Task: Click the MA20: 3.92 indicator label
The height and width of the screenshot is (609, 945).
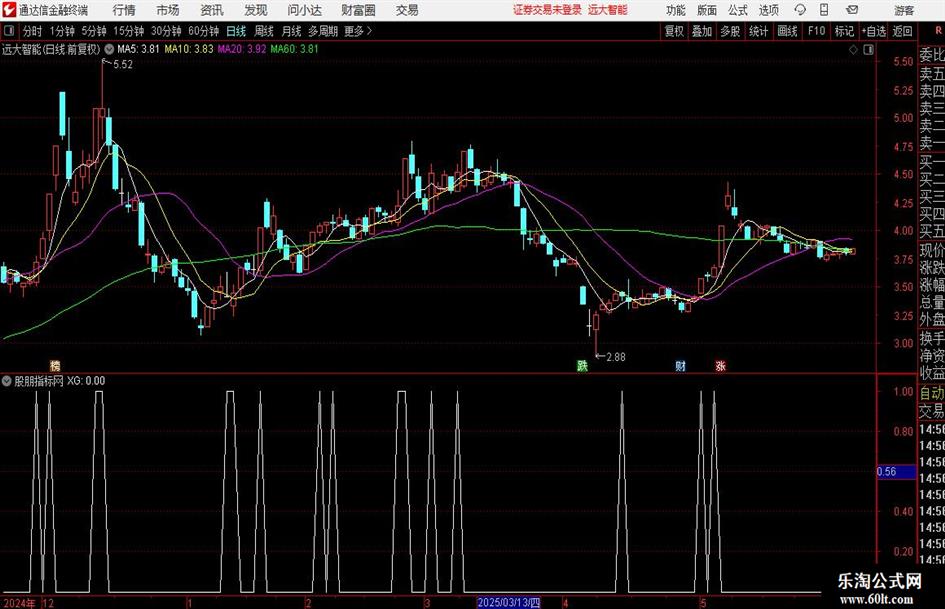Action: click(242, 49)
